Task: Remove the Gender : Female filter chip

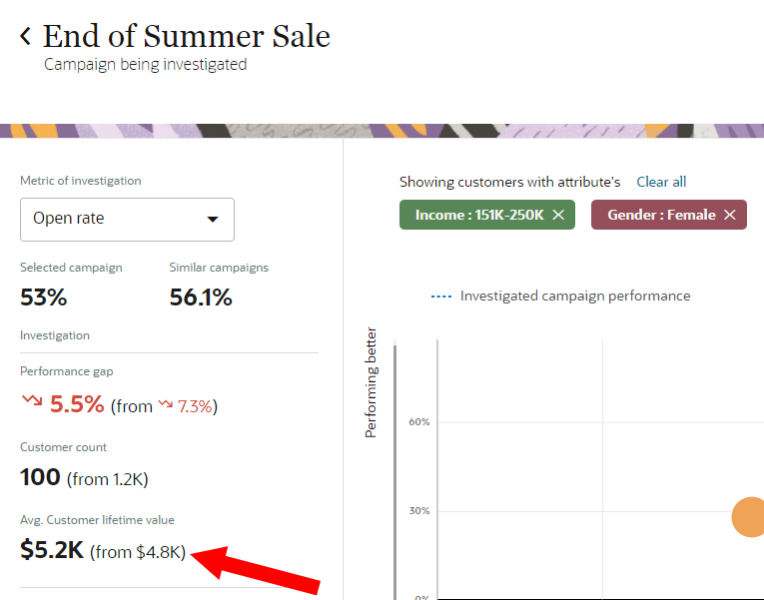Action: click(729, 215)
